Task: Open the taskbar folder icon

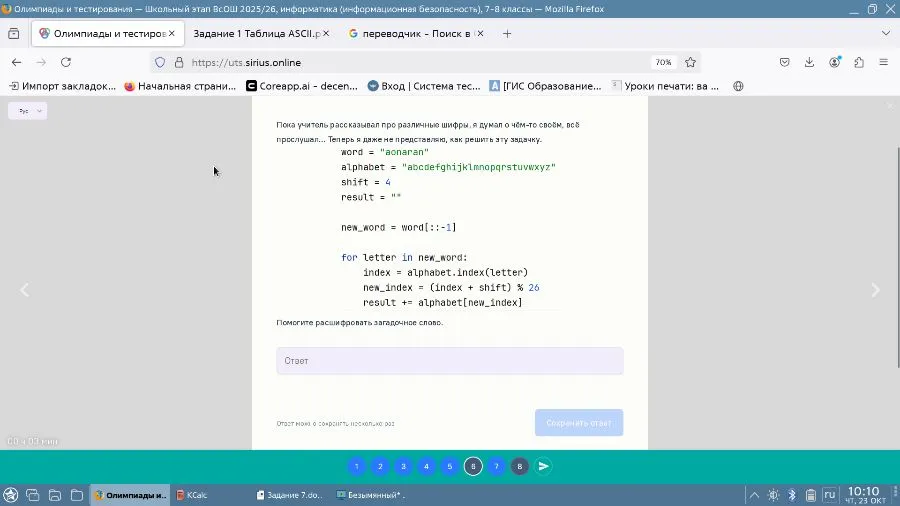Action: [x=76, y=495]
